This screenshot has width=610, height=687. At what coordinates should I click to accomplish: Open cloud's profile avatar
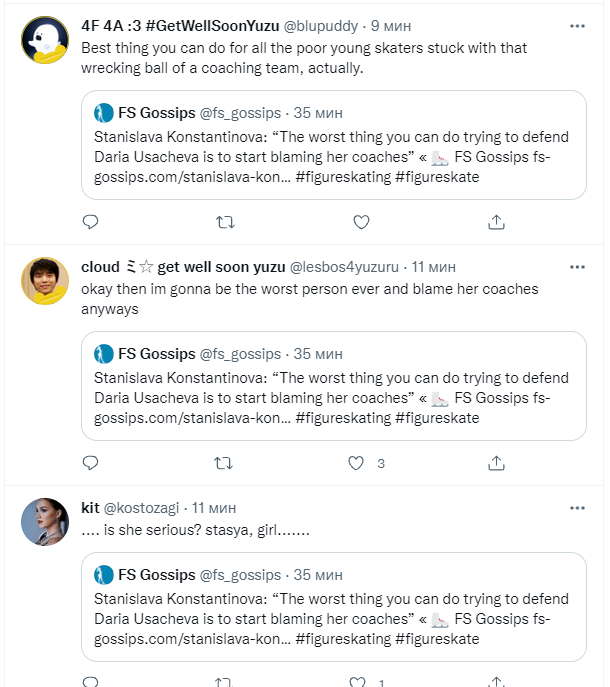[x=45, y=283]
